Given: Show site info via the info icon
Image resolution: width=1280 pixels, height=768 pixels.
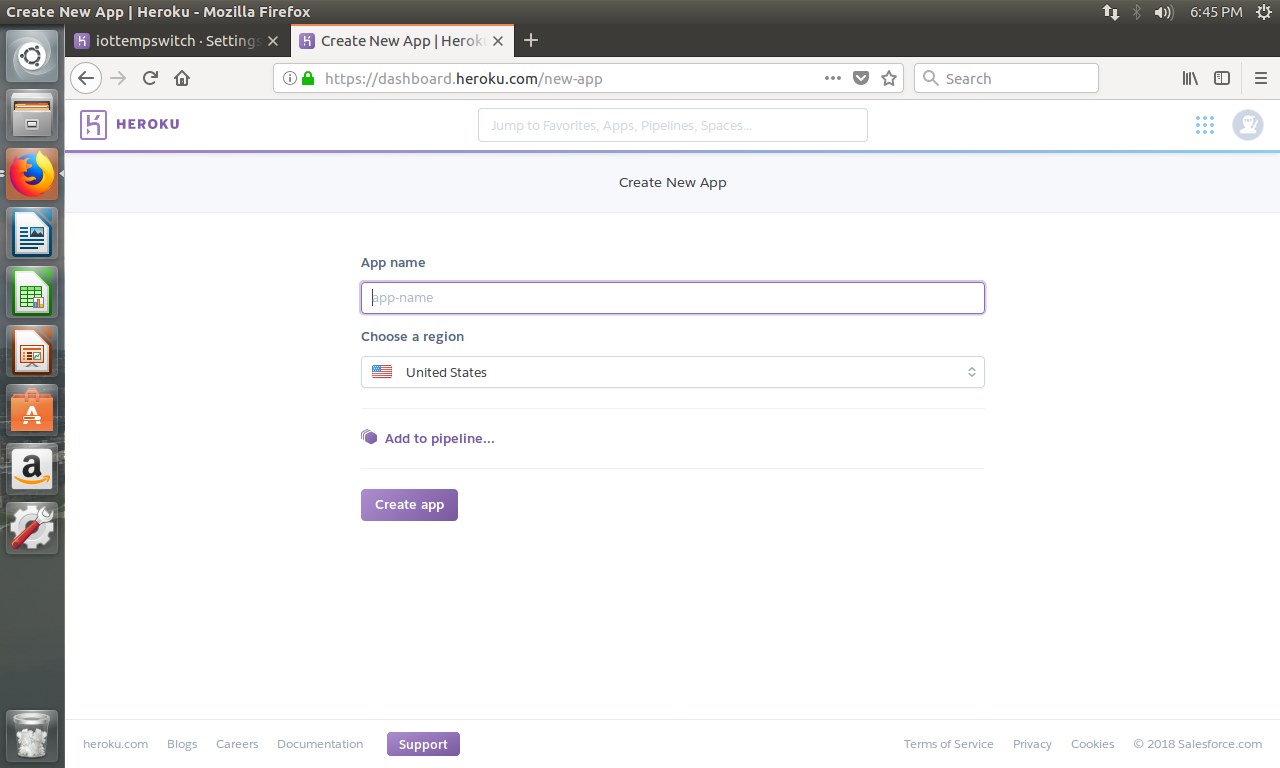Looking at the screenshot, I should (x=290, y=78).
